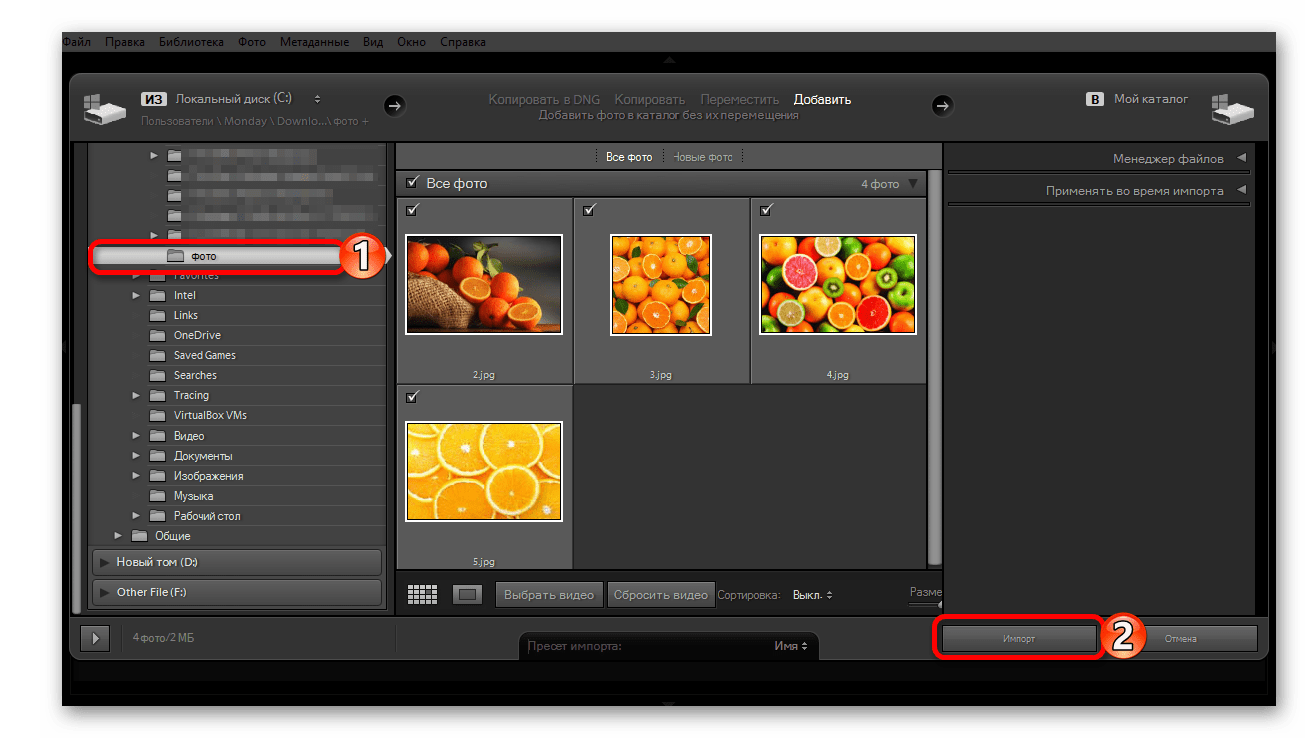Image resolution: width=1308 pixels, height=738 pixels.
Task: Click the folder icon next to VirtualBox VMs
Action: pyautogui.click(x=157, y=415)
